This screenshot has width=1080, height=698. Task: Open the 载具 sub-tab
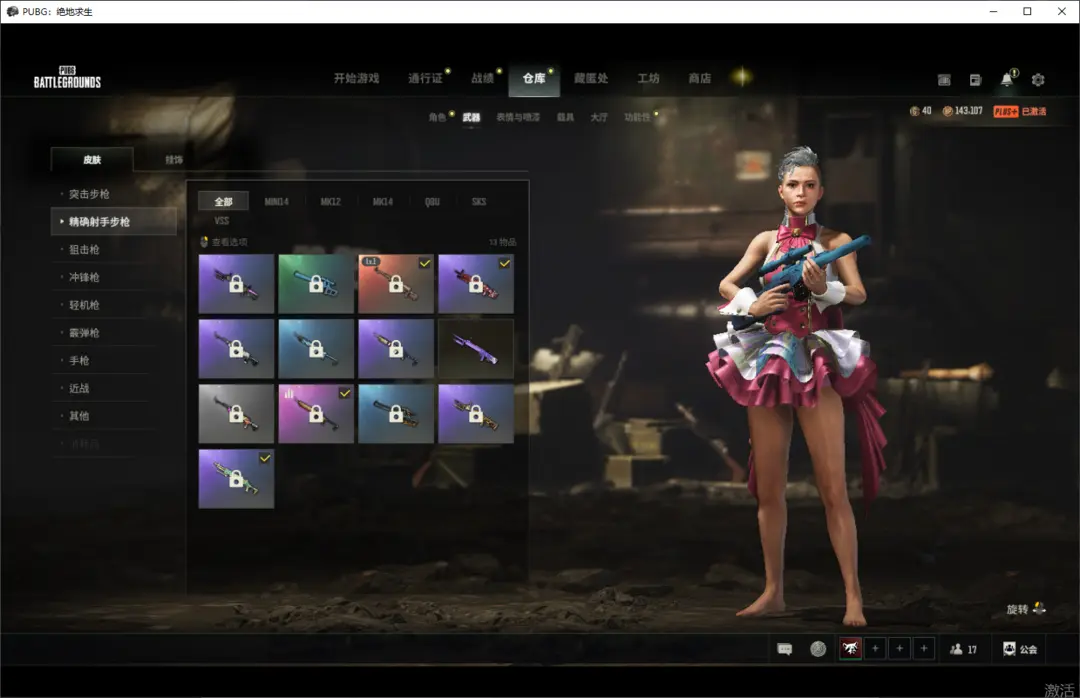click(565, 117)
